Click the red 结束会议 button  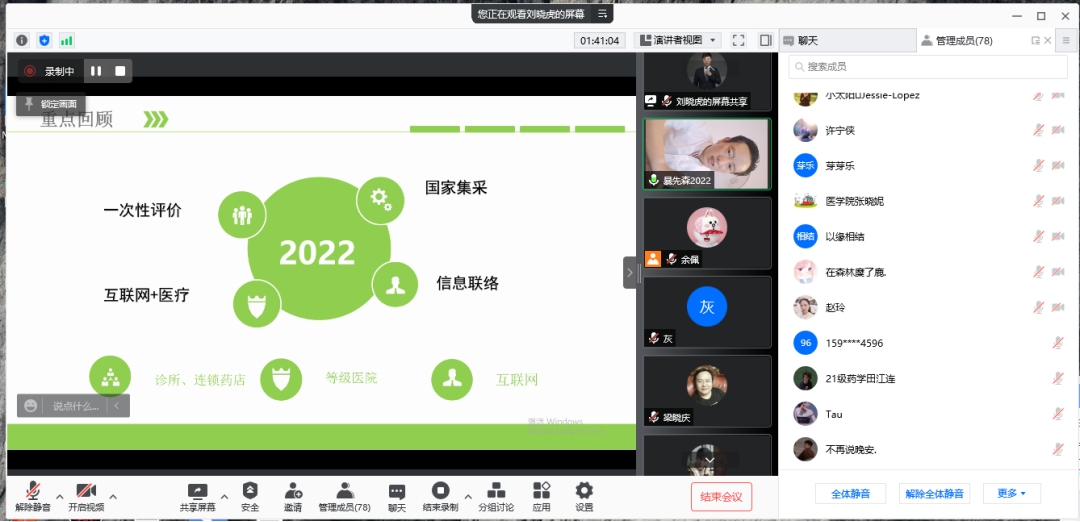[x=721, y=497]
